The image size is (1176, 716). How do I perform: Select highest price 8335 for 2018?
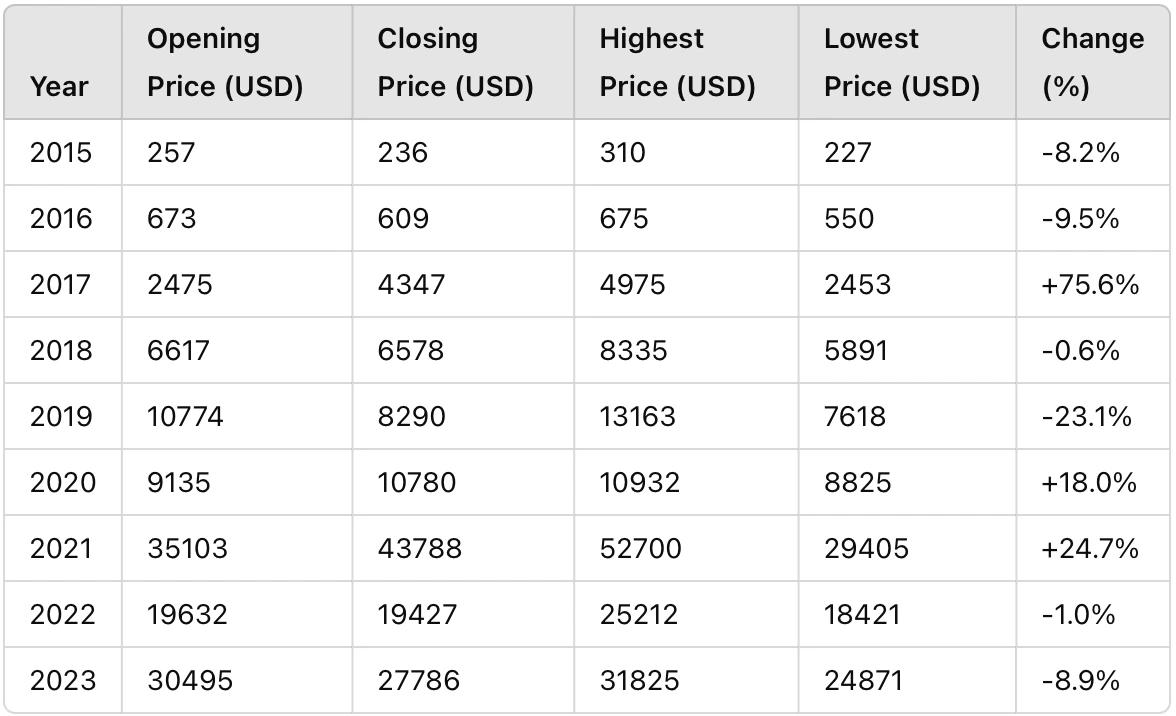pos(633,351)
